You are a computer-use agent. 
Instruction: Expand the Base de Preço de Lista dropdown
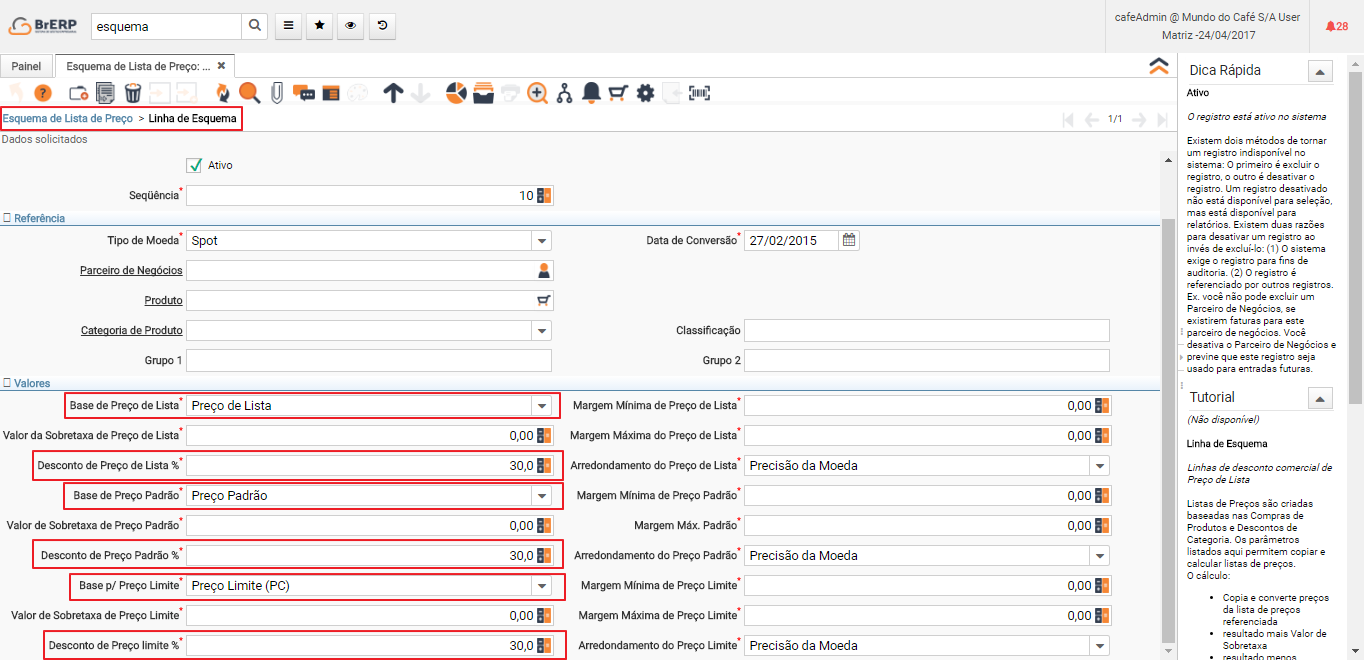[541, 406]
